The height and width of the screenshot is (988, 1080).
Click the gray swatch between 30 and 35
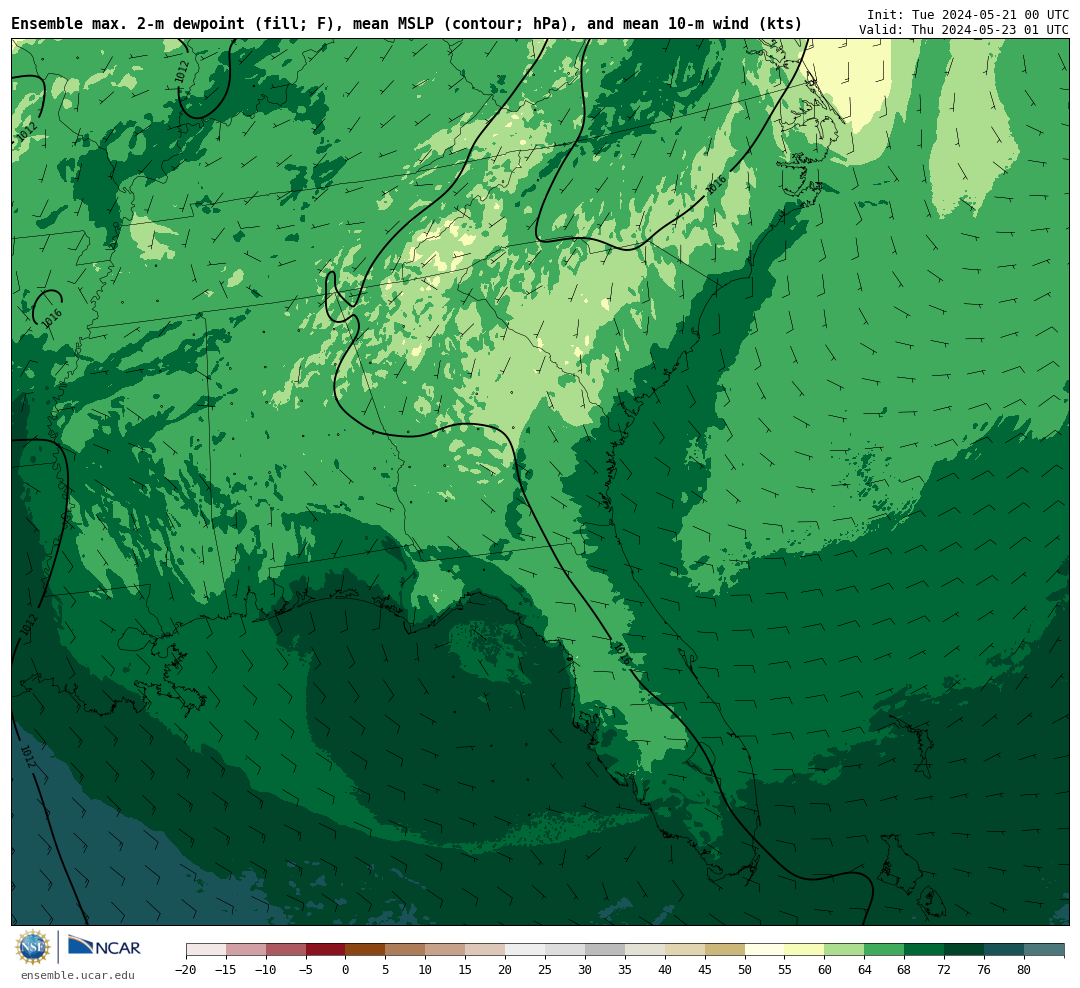tap(605, 950)
